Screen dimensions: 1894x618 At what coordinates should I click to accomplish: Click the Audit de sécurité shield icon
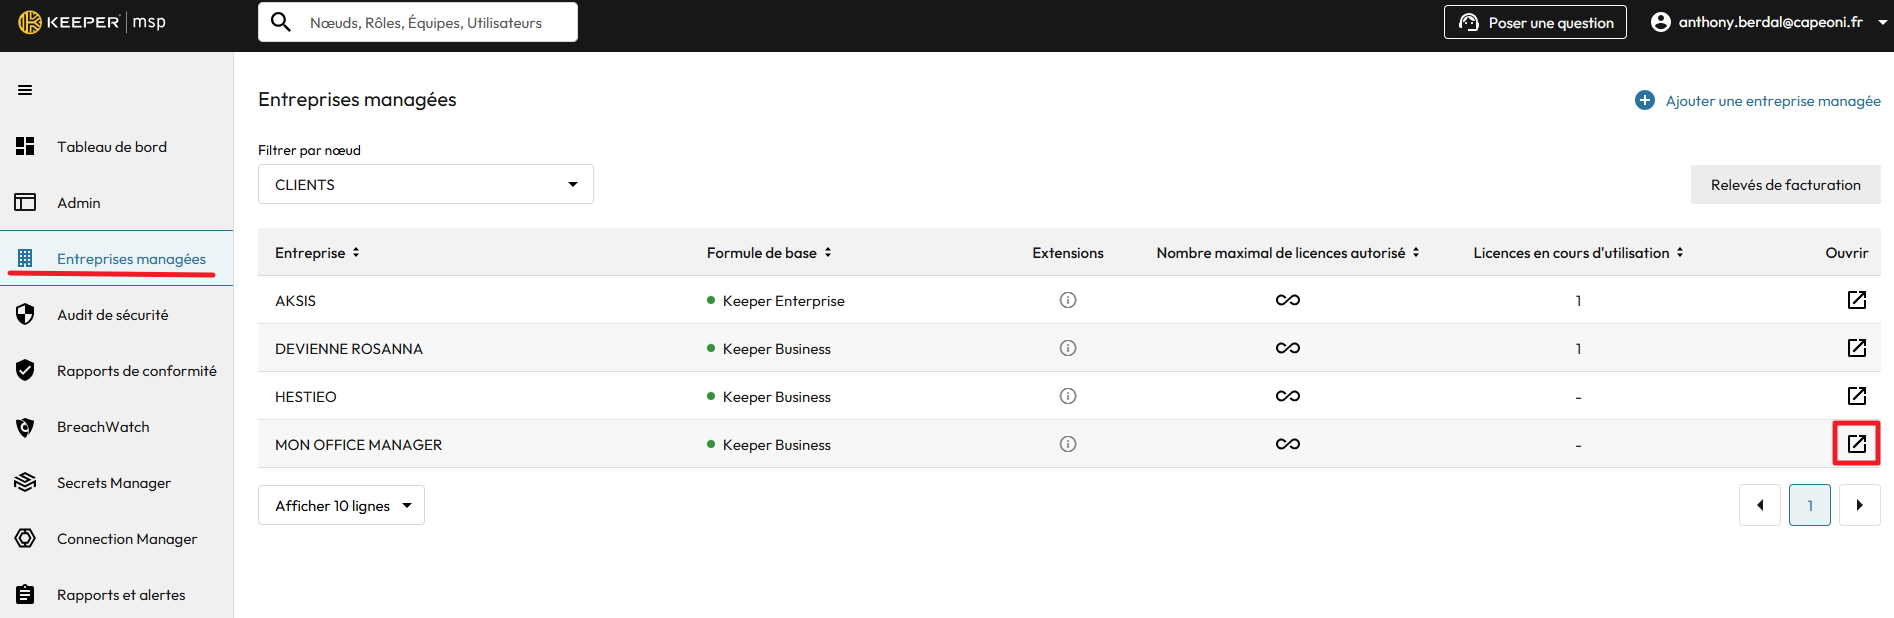coord(25,314)
